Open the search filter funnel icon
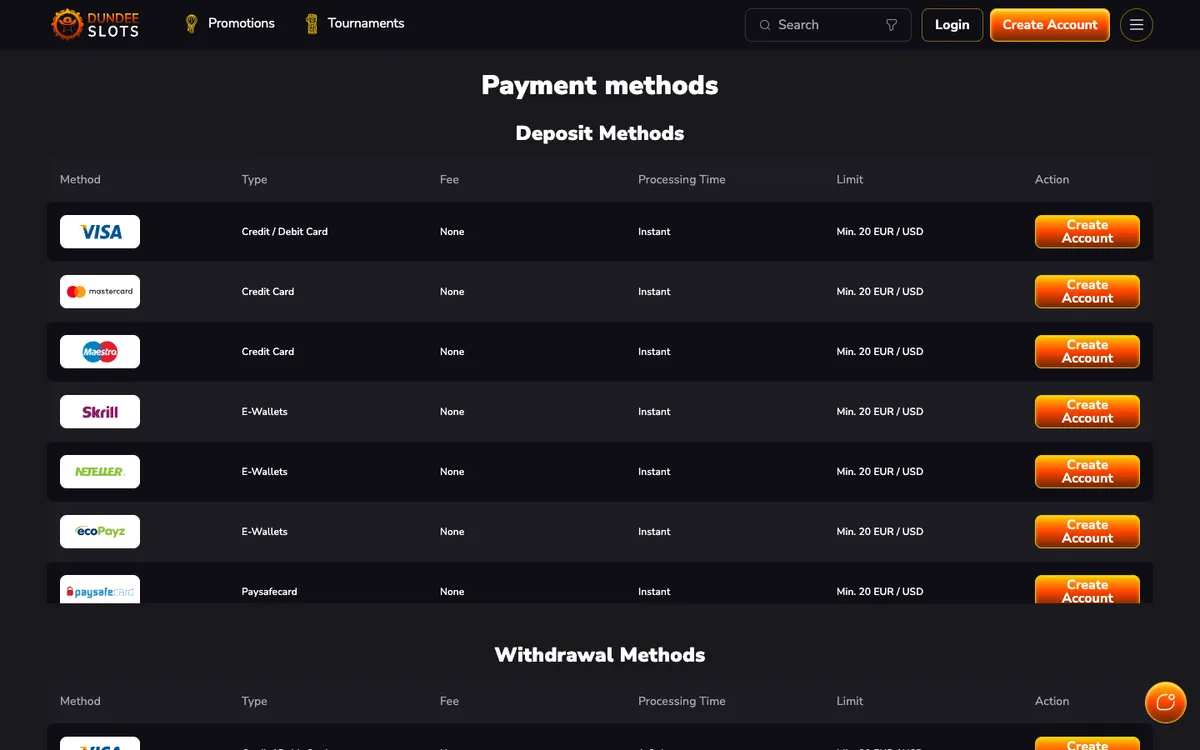The image size is (1200, 750). point(892,25)
